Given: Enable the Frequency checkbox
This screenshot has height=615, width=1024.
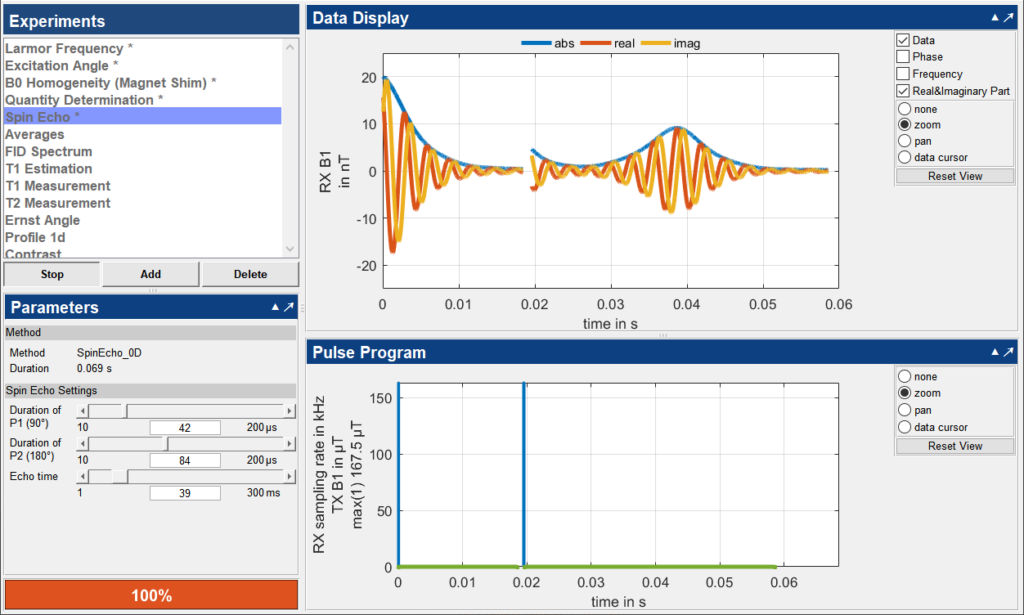Looking at the screenshot, I should click(x=903, y=74).
